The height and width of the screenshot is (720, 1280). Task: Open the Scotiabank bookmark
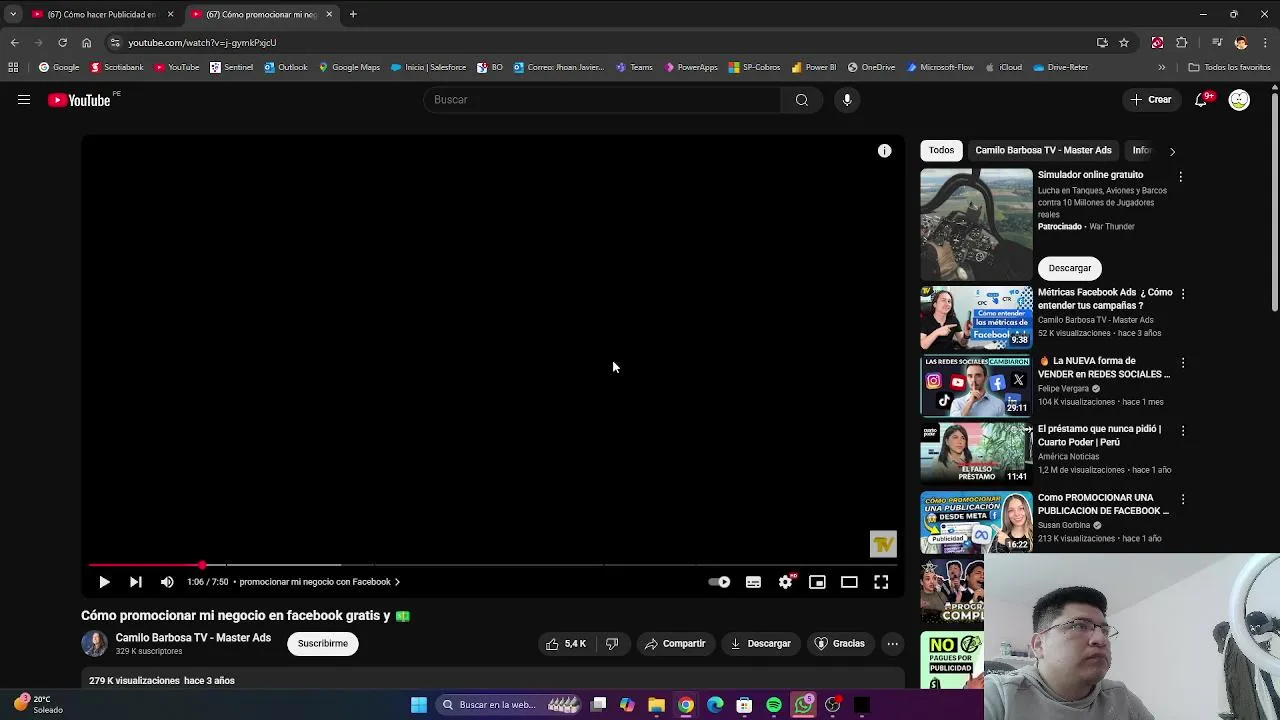click(x=117, y=68)
